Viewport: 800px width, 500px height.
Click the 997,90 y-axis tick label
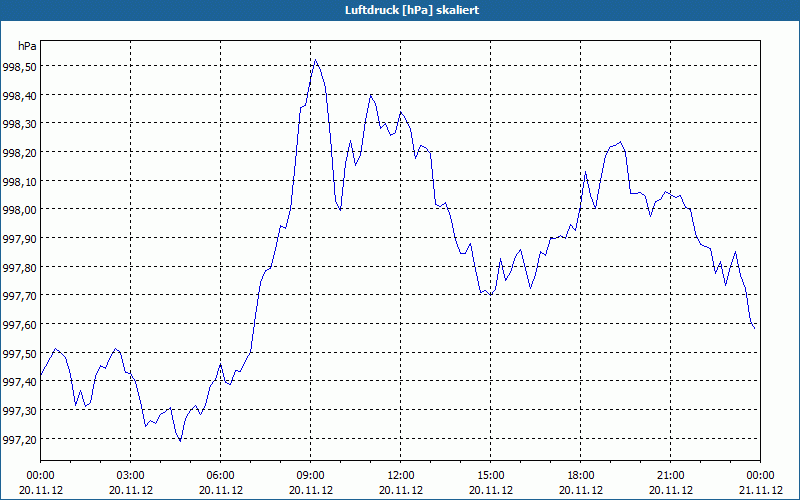click(x=18, y=238)
